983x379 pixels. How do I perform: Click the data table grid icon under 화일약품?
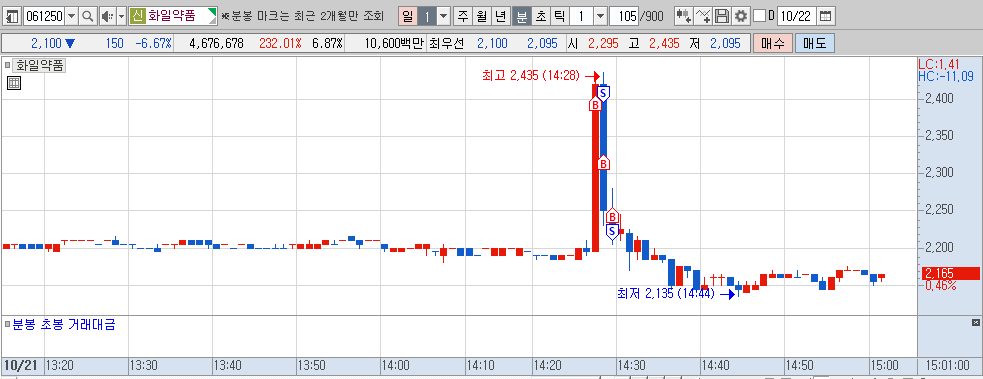point(14,83)
